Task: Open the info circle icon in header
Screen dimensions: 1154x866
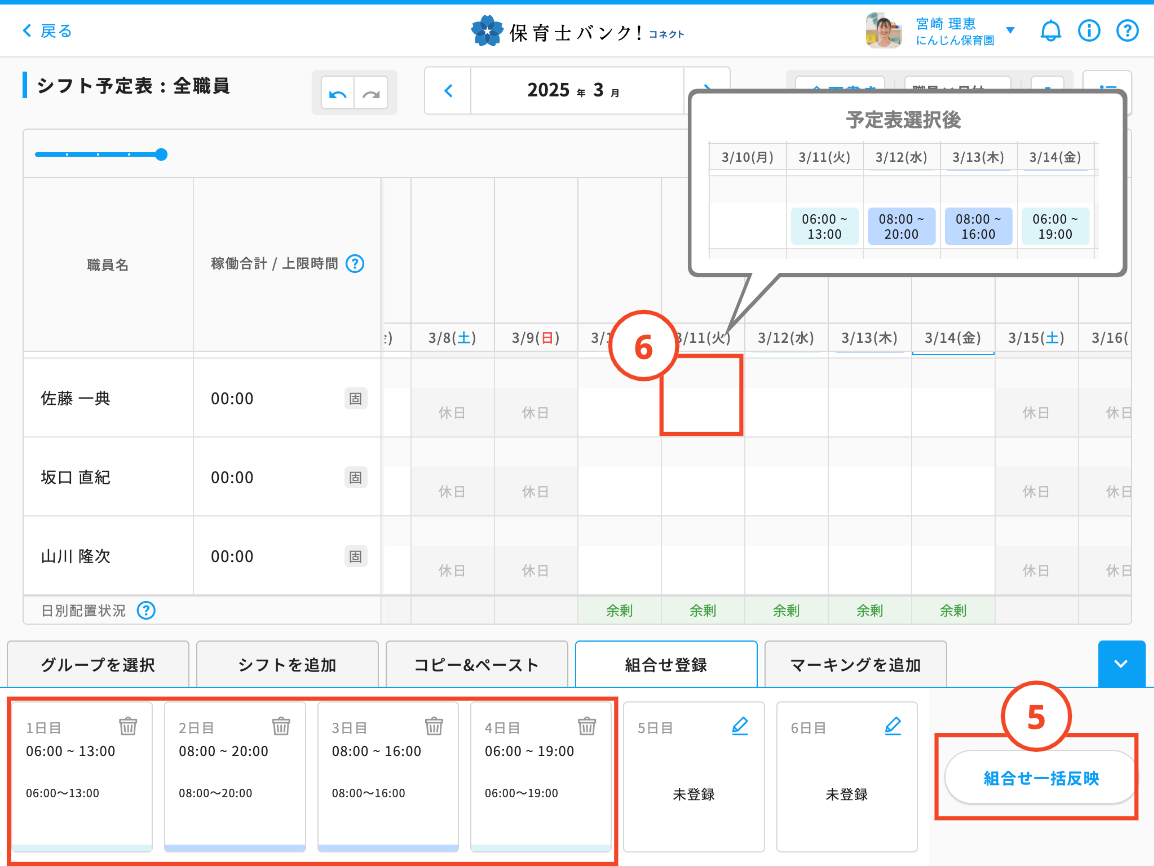Action: [1089, 31]
